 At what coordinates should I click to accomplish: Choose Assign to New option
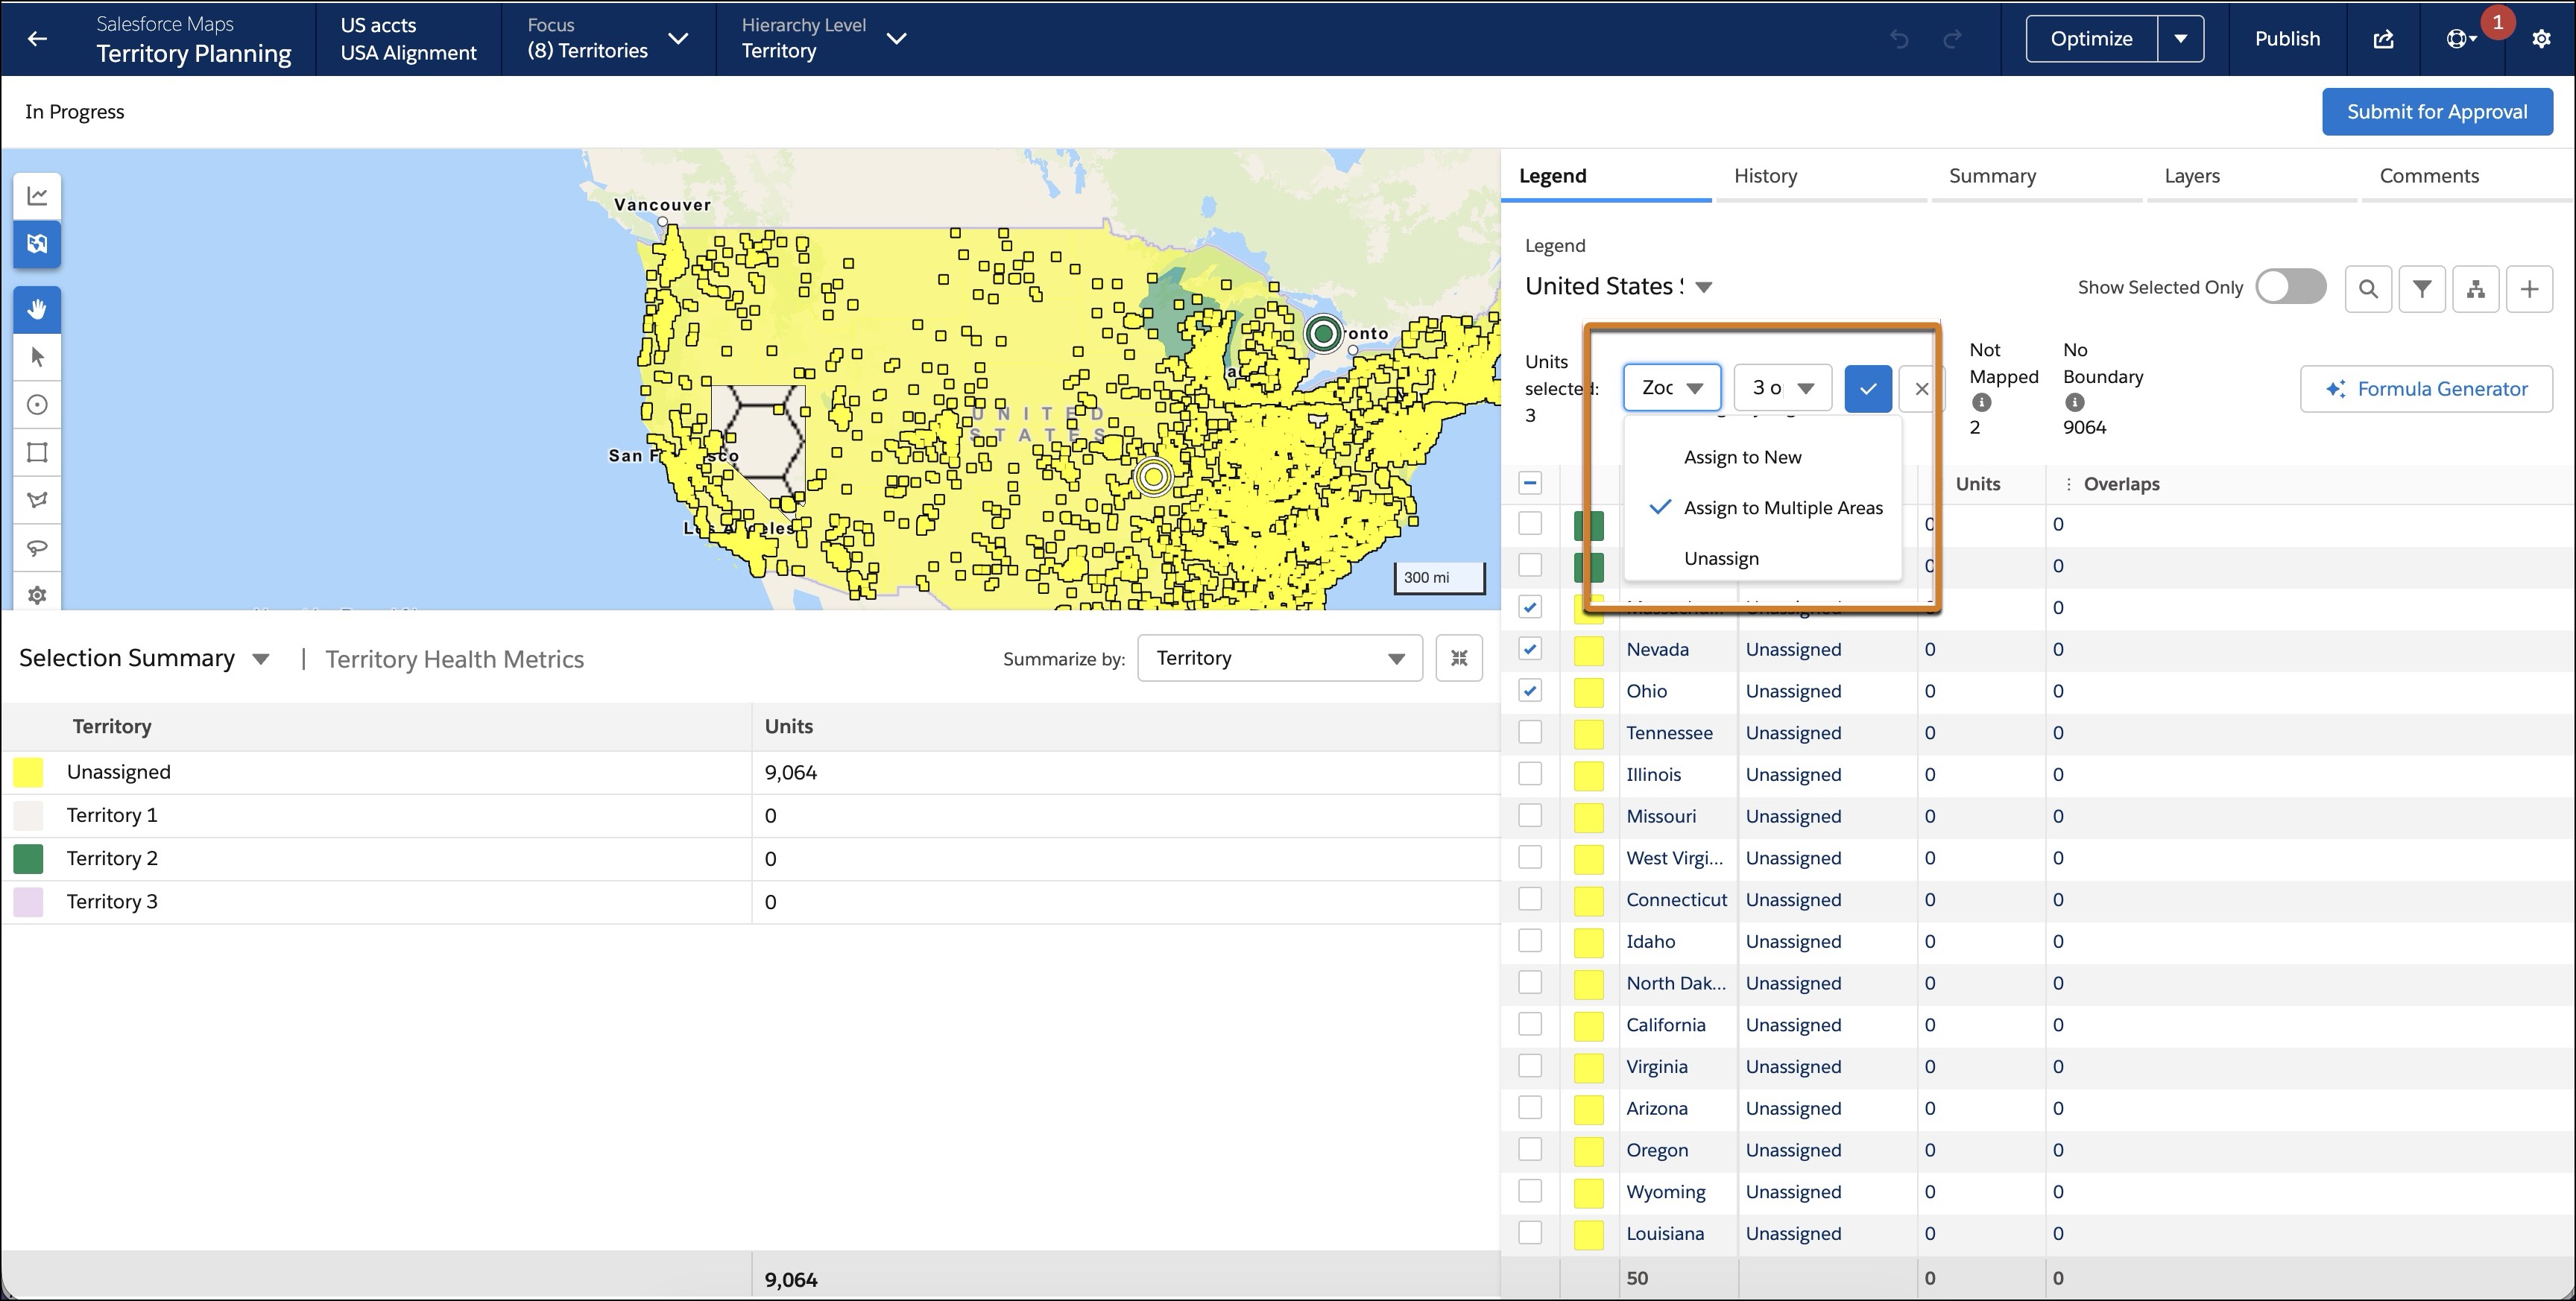pyautogui.click(x=1742, y=457)
